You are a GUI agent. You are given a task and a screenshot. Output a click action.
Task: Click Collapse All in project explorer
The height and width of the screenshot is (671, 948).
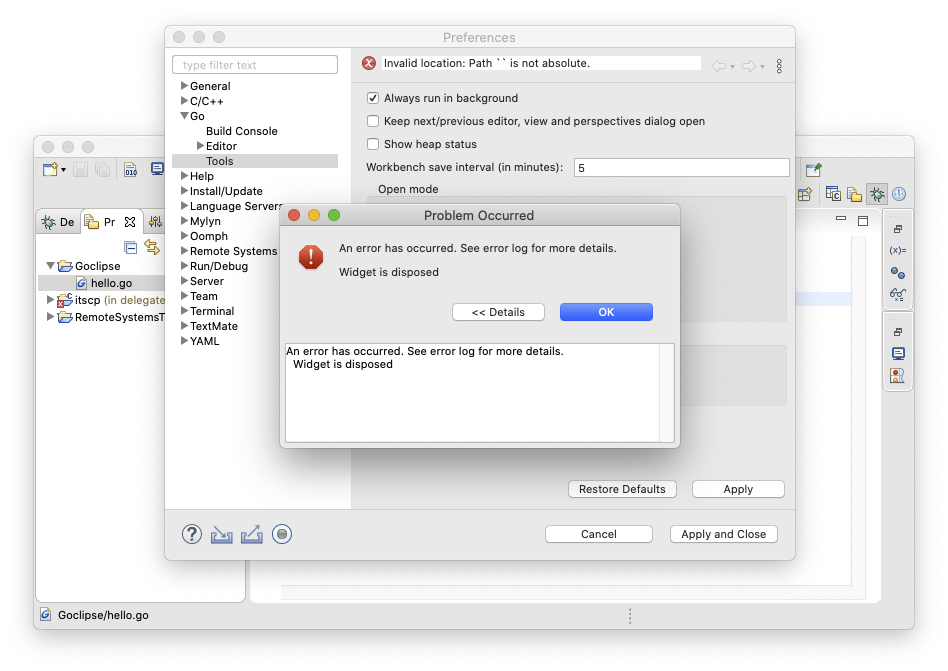click(x=130, y=247)
